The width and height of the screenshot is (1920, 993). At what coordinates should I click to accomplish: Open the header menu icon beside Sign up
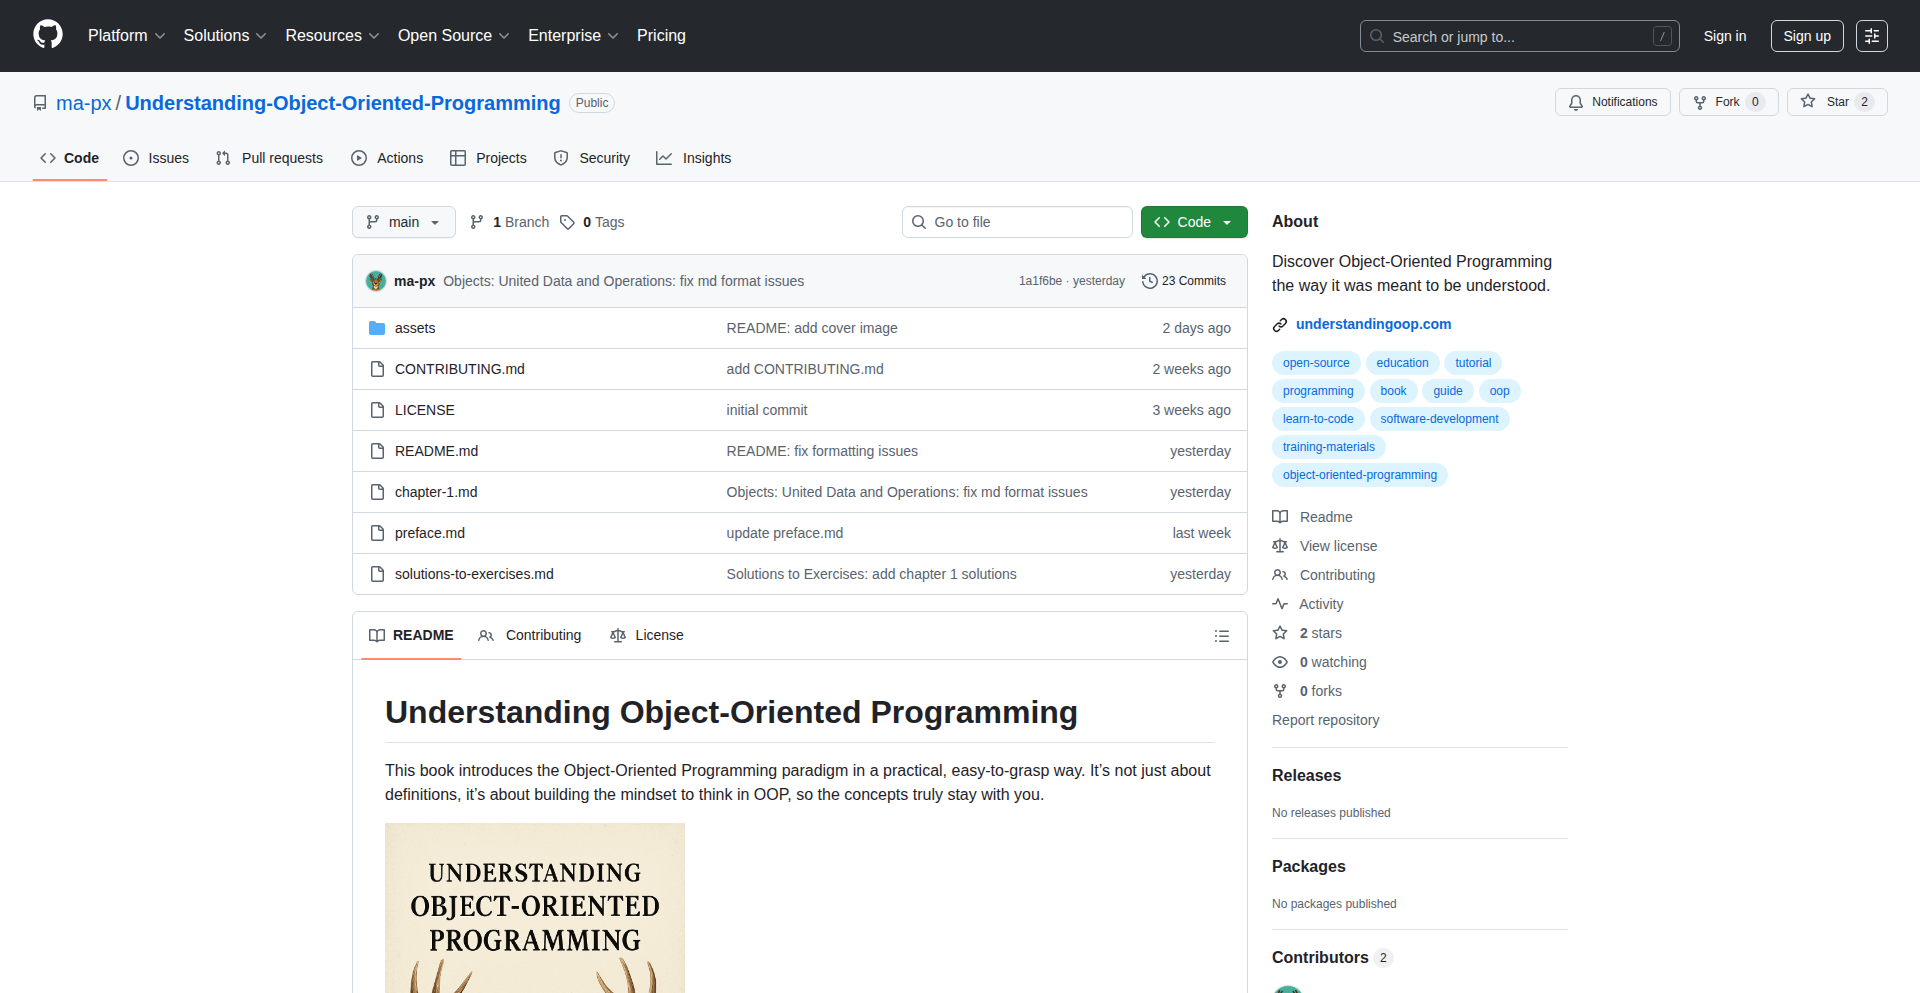coord(1871,36)
